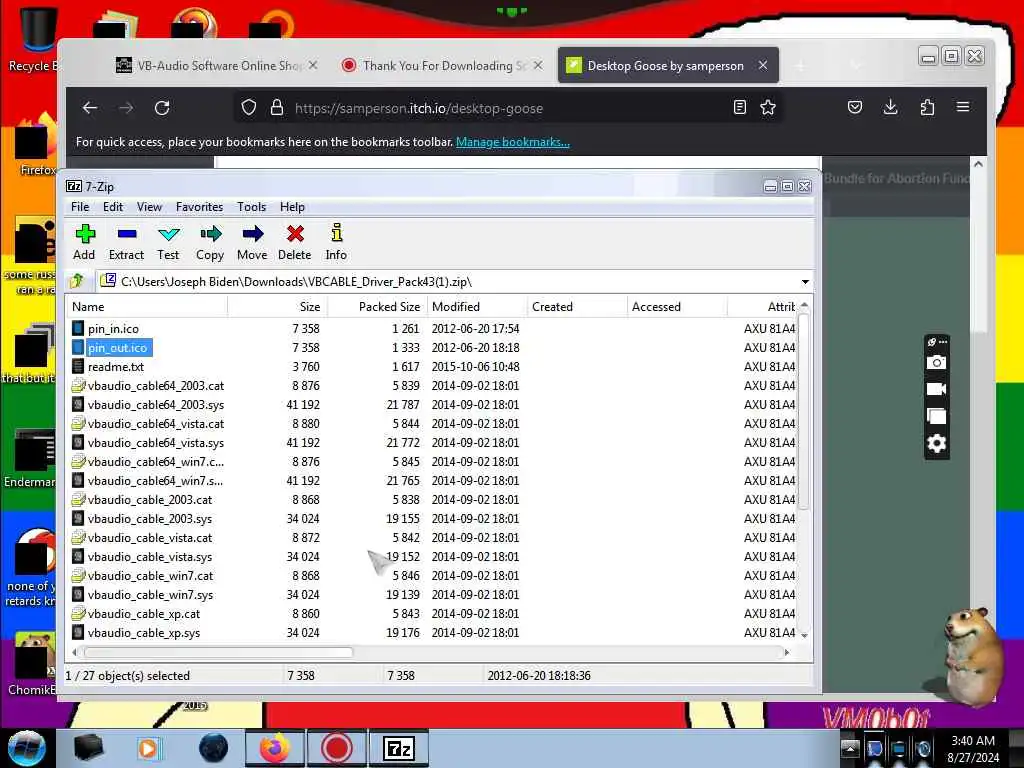The height and width of the screenshot is (768, 1024).
Task: Select readme.txt in the archive list
Action: coord(116,367)
